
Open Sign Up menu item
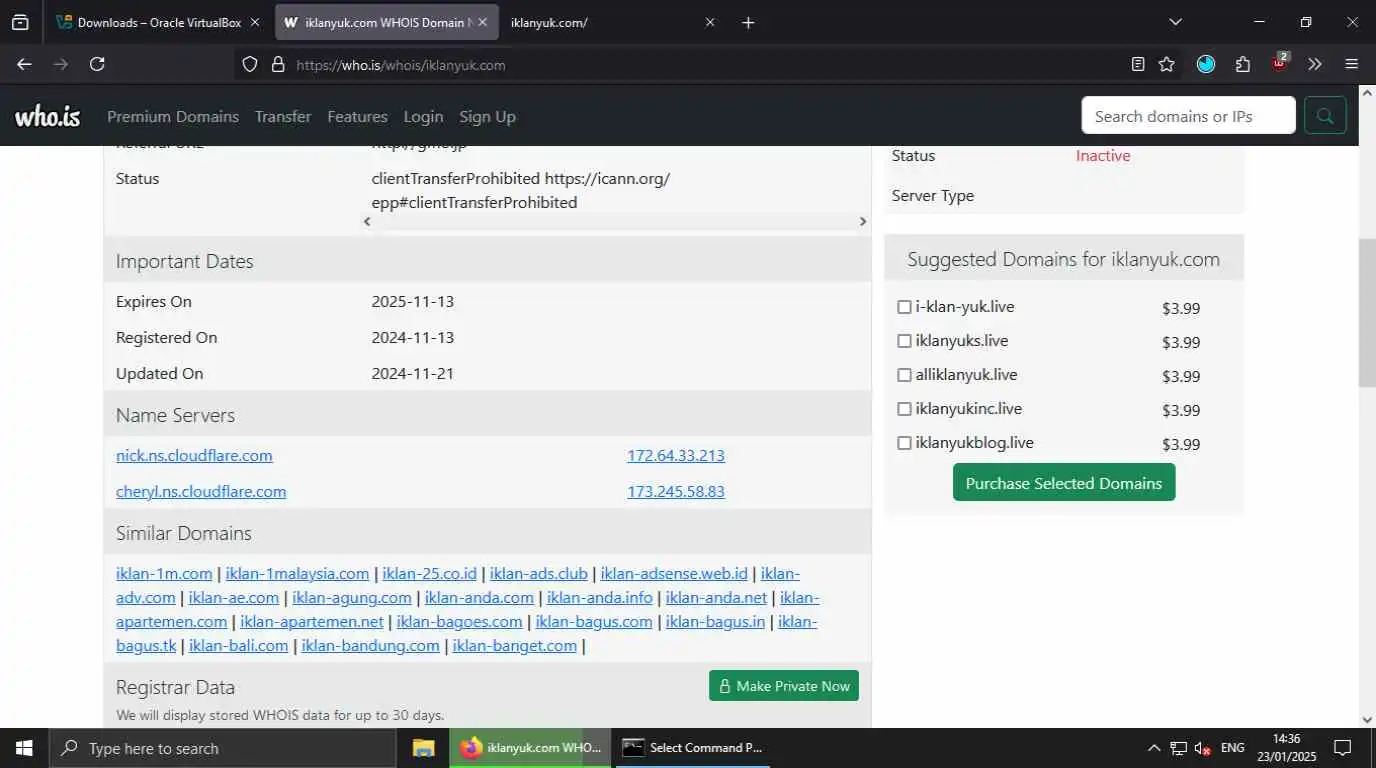coord(487,117)
